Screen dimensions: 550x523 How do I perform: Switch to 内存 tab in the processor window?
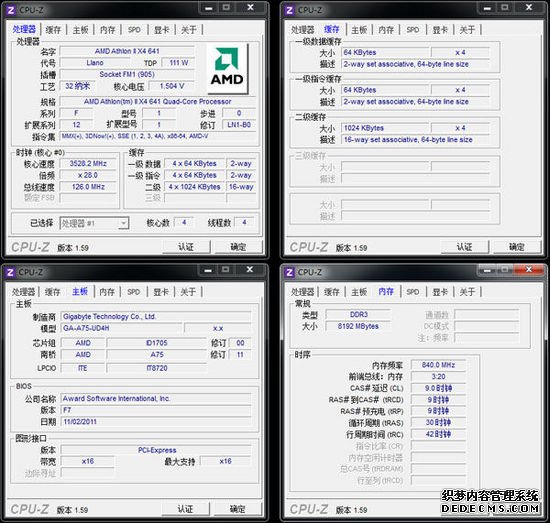[x=107, y=30]
